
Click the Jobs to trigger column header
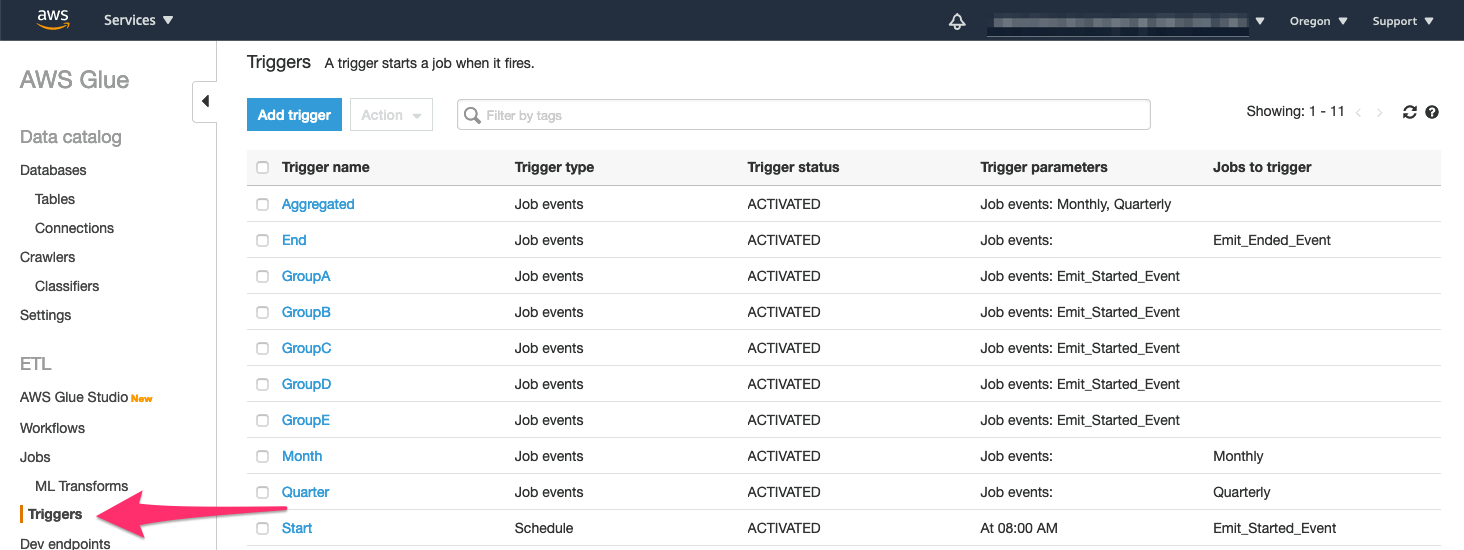click(1262, 167)
